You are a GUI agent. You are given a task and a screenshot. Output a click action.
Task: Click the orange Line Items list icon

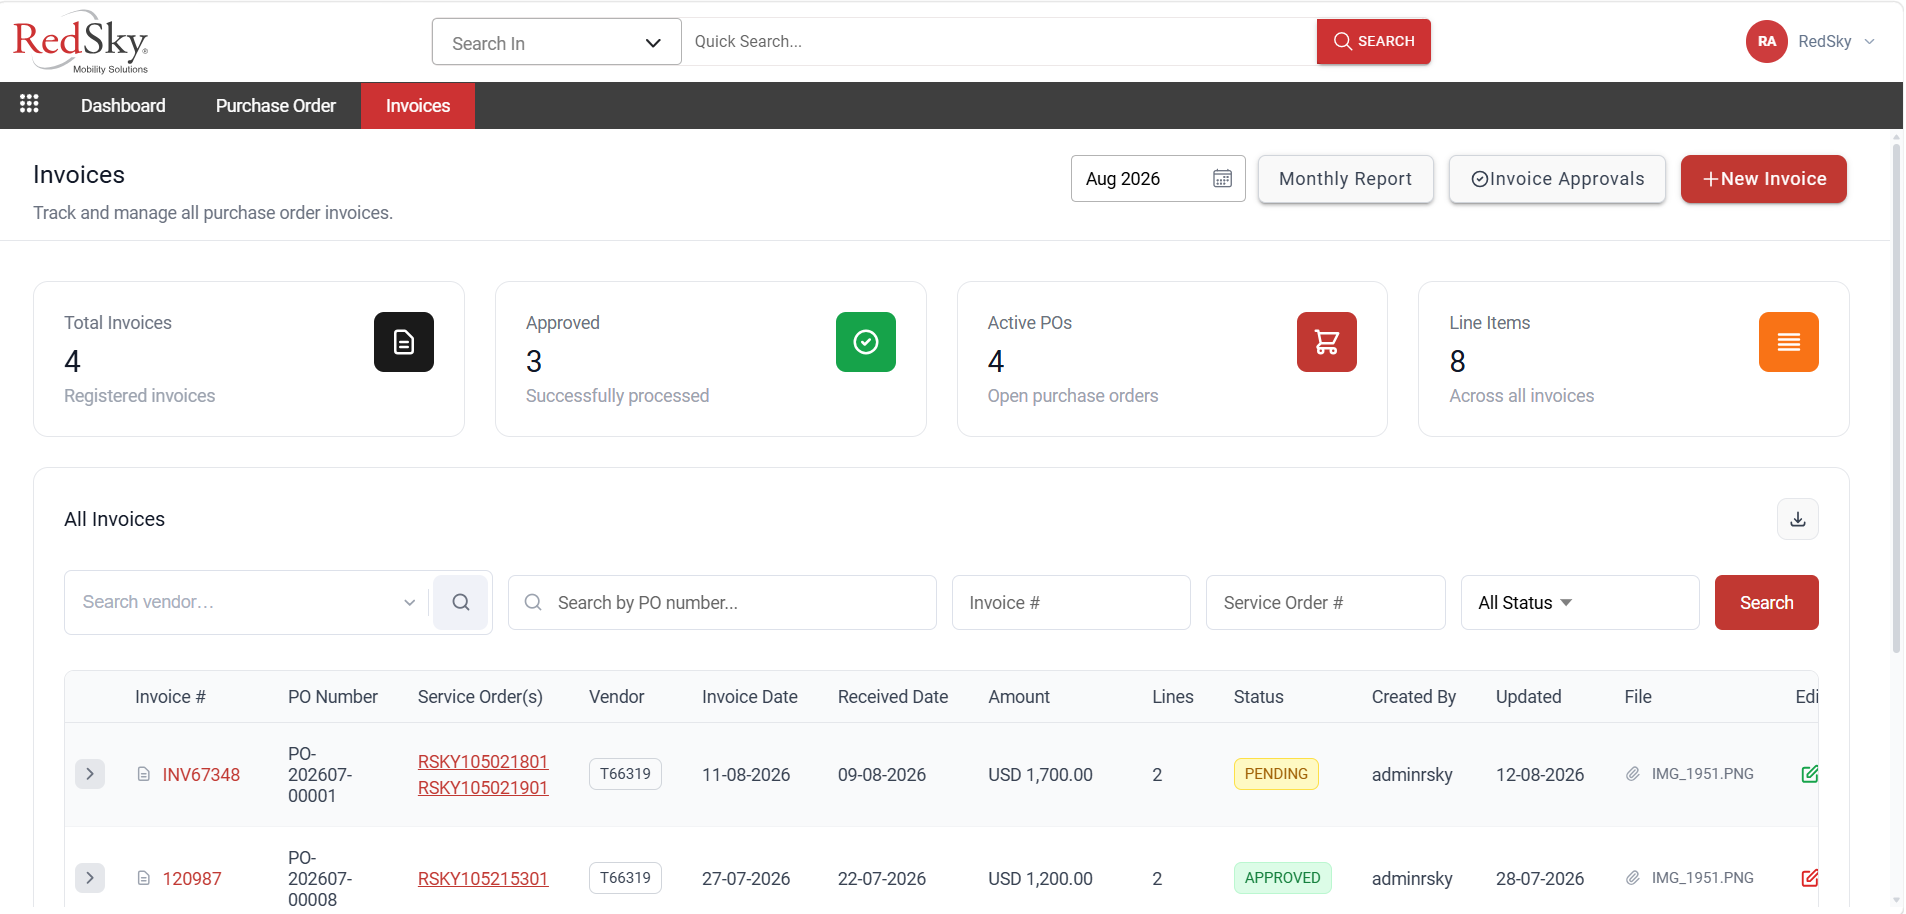(x=1789, y=342)
